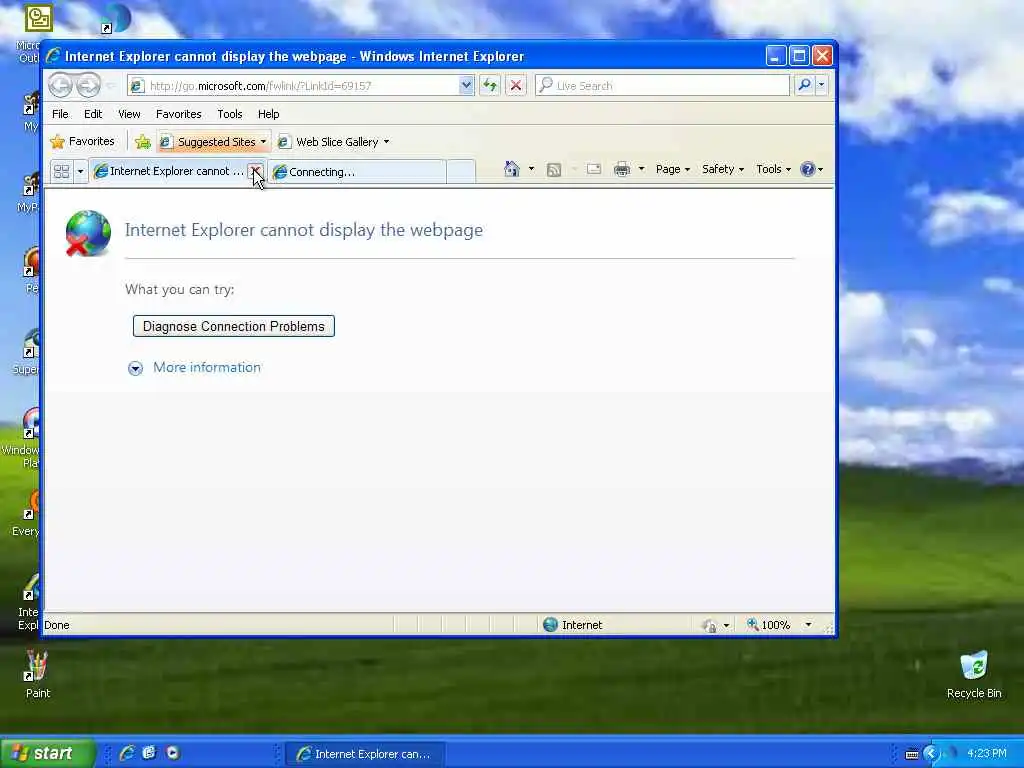Click the Internet security zone indicator
This screenshot has width=1024, height=768.
[573, 625]
